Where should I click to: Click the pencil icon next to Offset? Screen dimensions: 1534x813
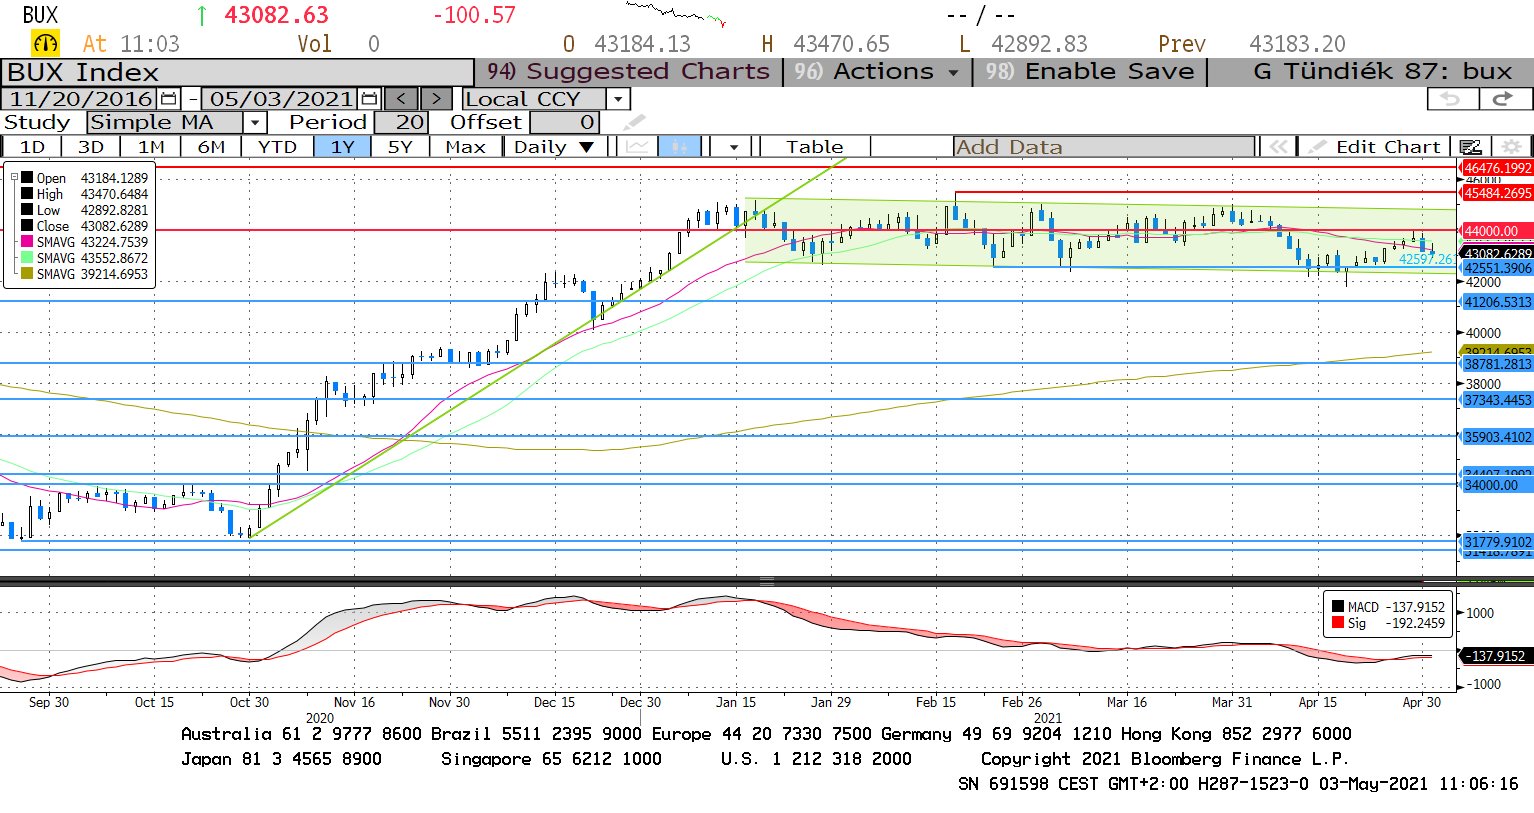pyautogui.click(x=634, y=122)
